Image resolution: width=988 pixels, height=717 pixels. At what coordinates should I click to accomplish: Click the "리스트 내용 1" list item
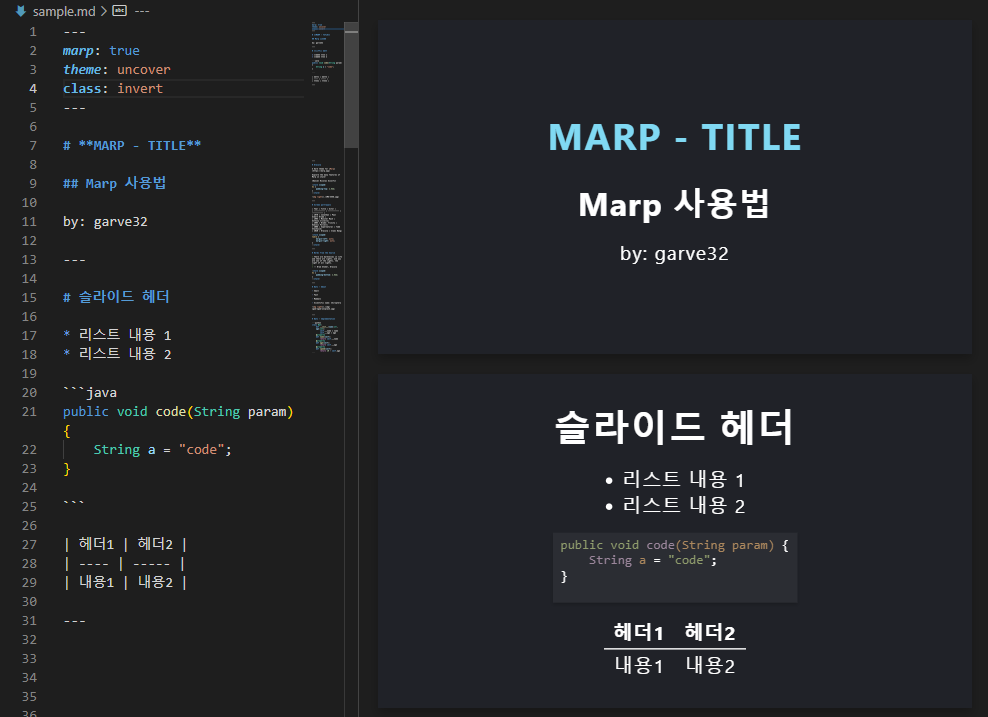tap(120, 334)
